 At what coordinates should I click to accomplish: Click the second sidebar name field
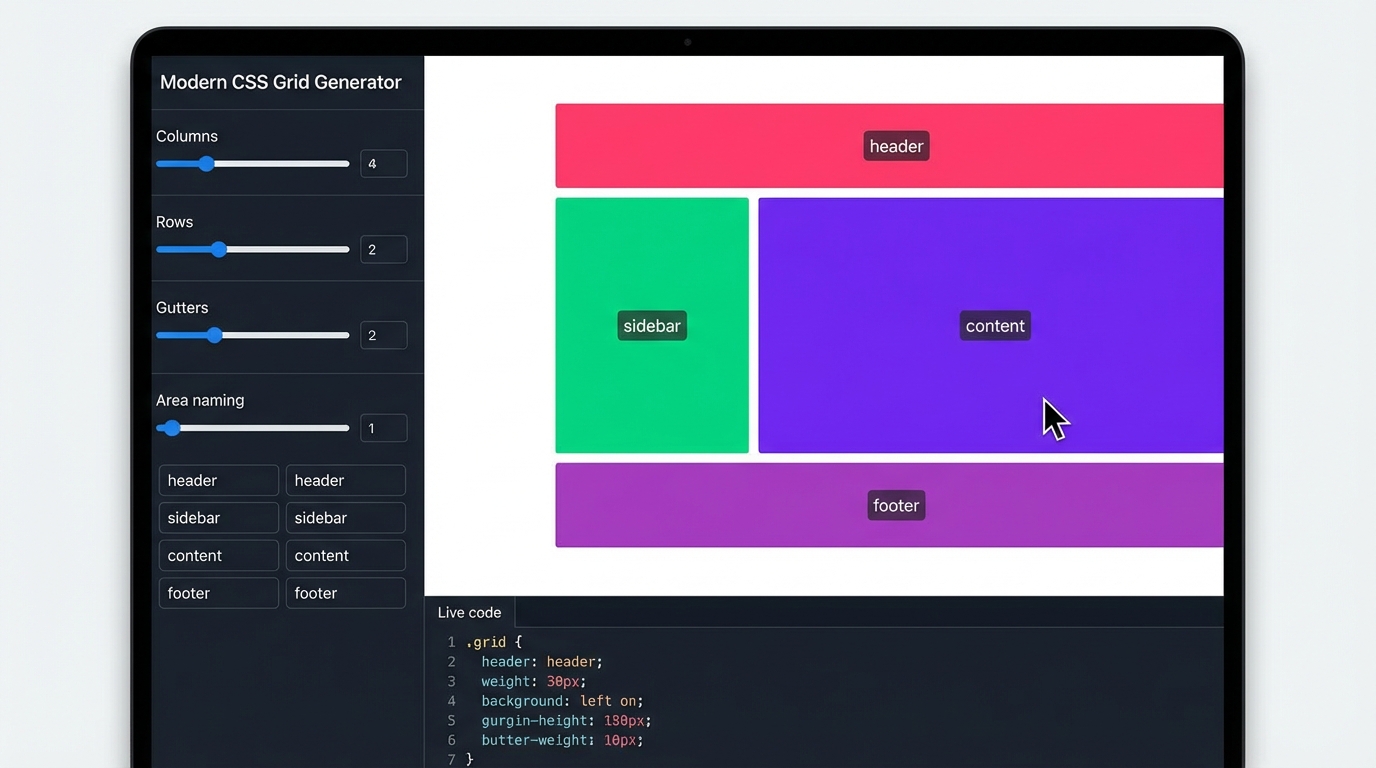(x=345, y=517)
